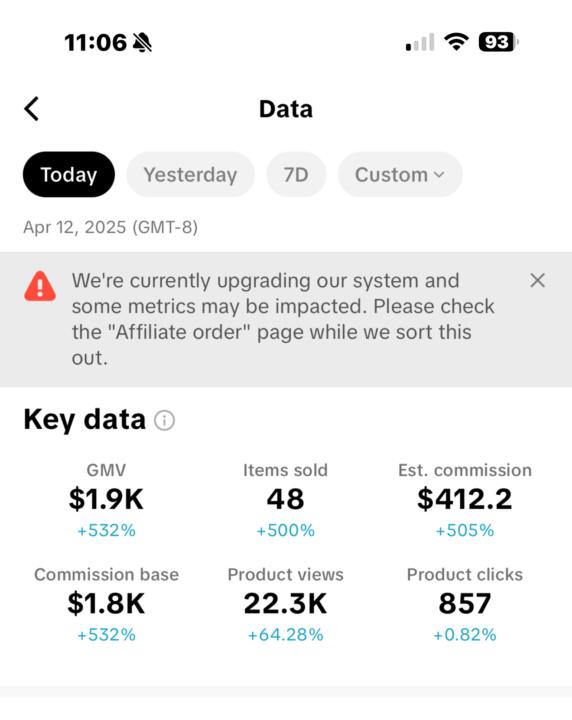Tap the upgrade notice message text
This screenshot has height=720, width=572.
(283, 319)
